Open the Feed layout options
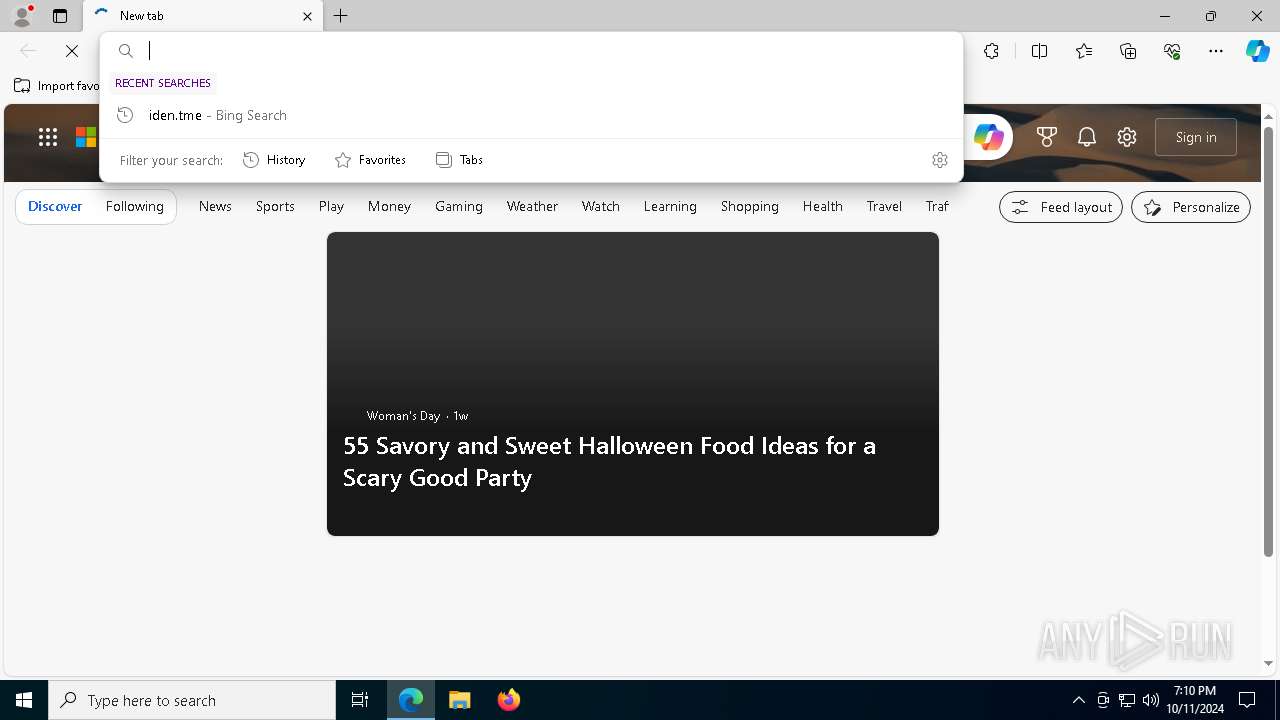Screen dimensions: 1280x720 pos(1061,207)
